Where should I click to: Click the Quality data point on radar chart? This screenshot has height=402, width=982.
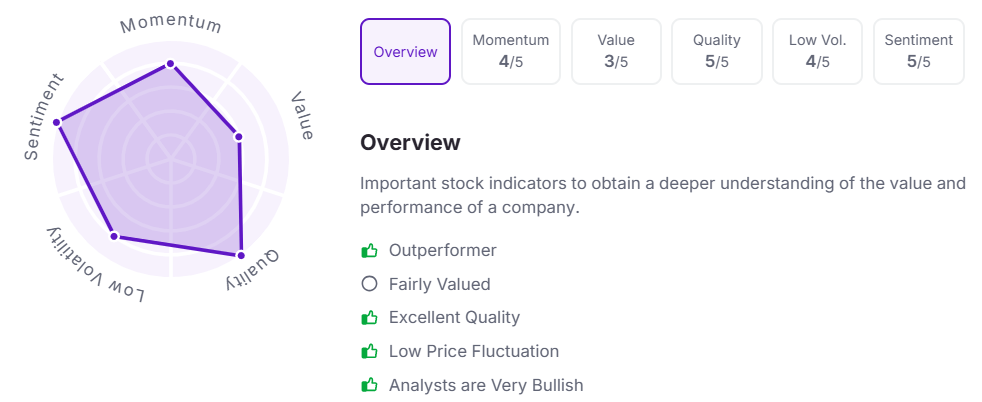click(241, 256)
